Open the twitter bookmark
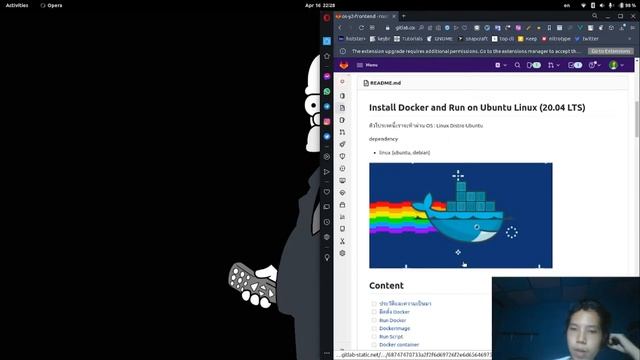This screenshot has height=360, width=640. pyautogui.click(x=587, y=39)
